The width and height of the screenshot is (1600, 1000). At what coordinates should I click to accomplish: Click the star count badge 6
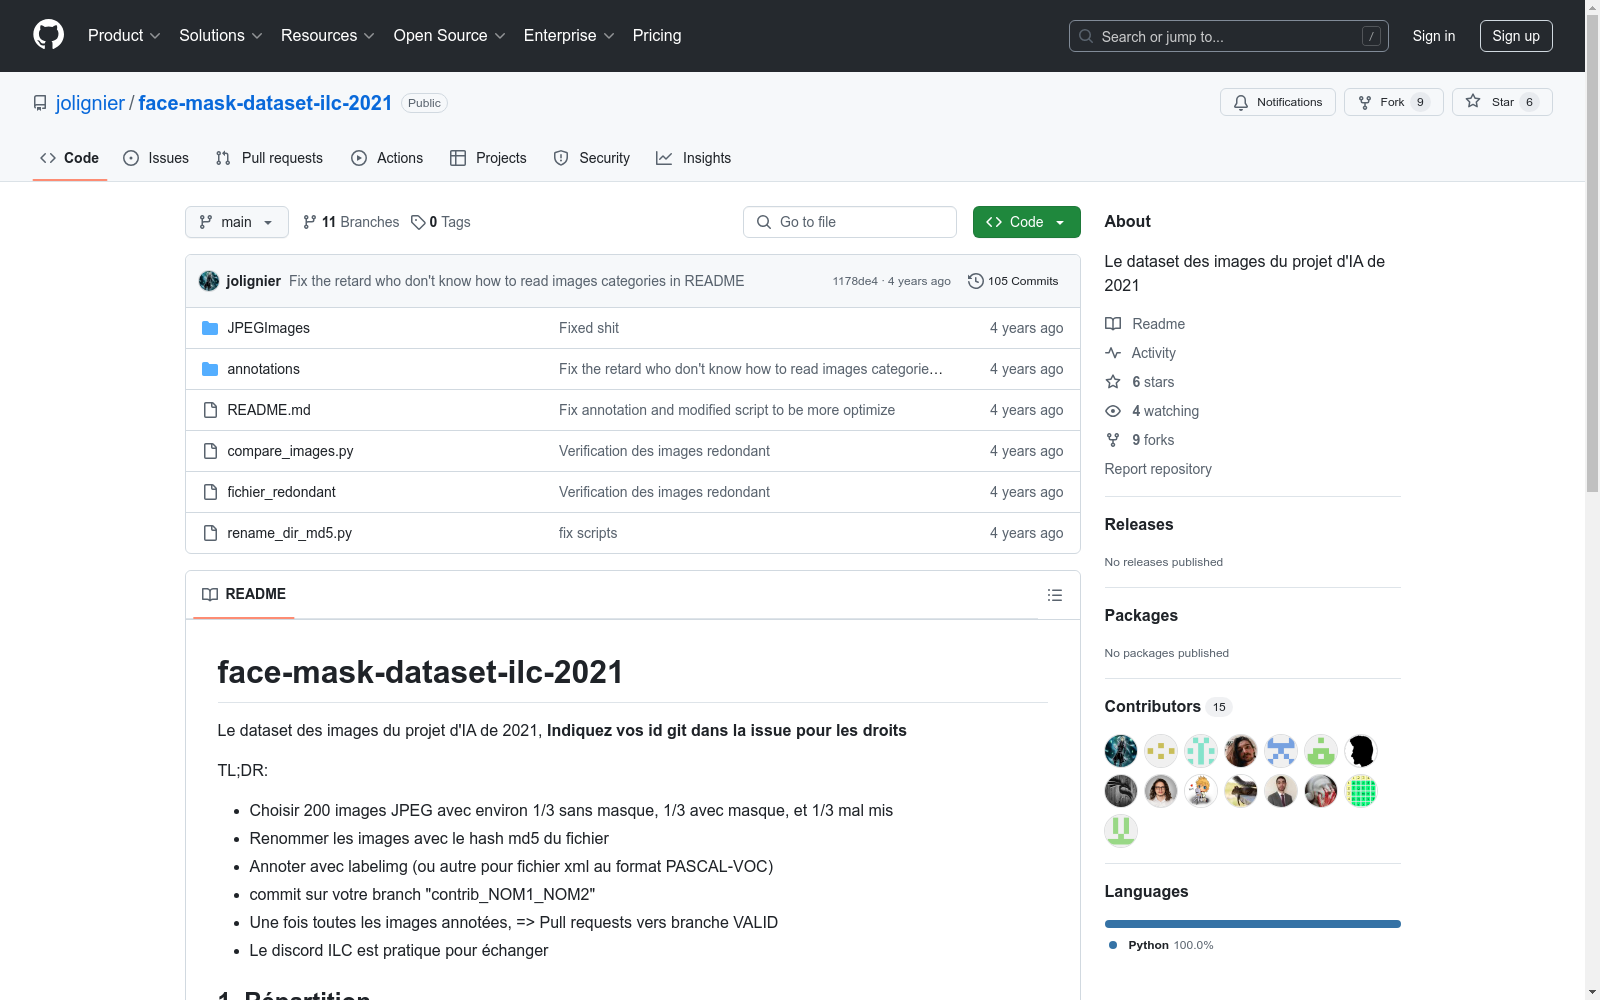(1529, 102)
